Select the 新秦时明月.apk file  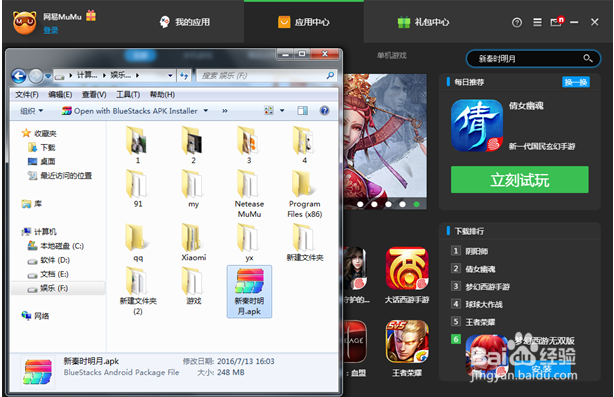point(249,291)
